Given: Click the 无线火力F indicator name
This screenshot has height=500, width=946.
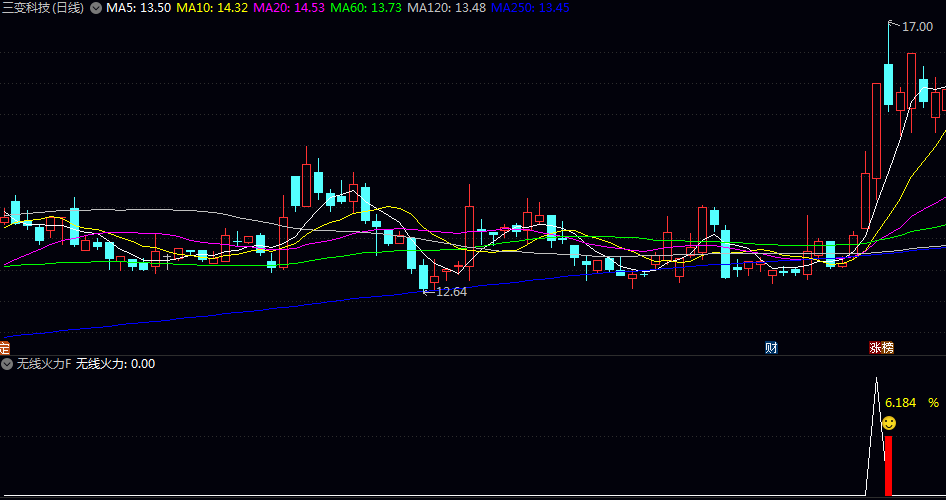Looking at the screenshot, I should click(43, 364).
